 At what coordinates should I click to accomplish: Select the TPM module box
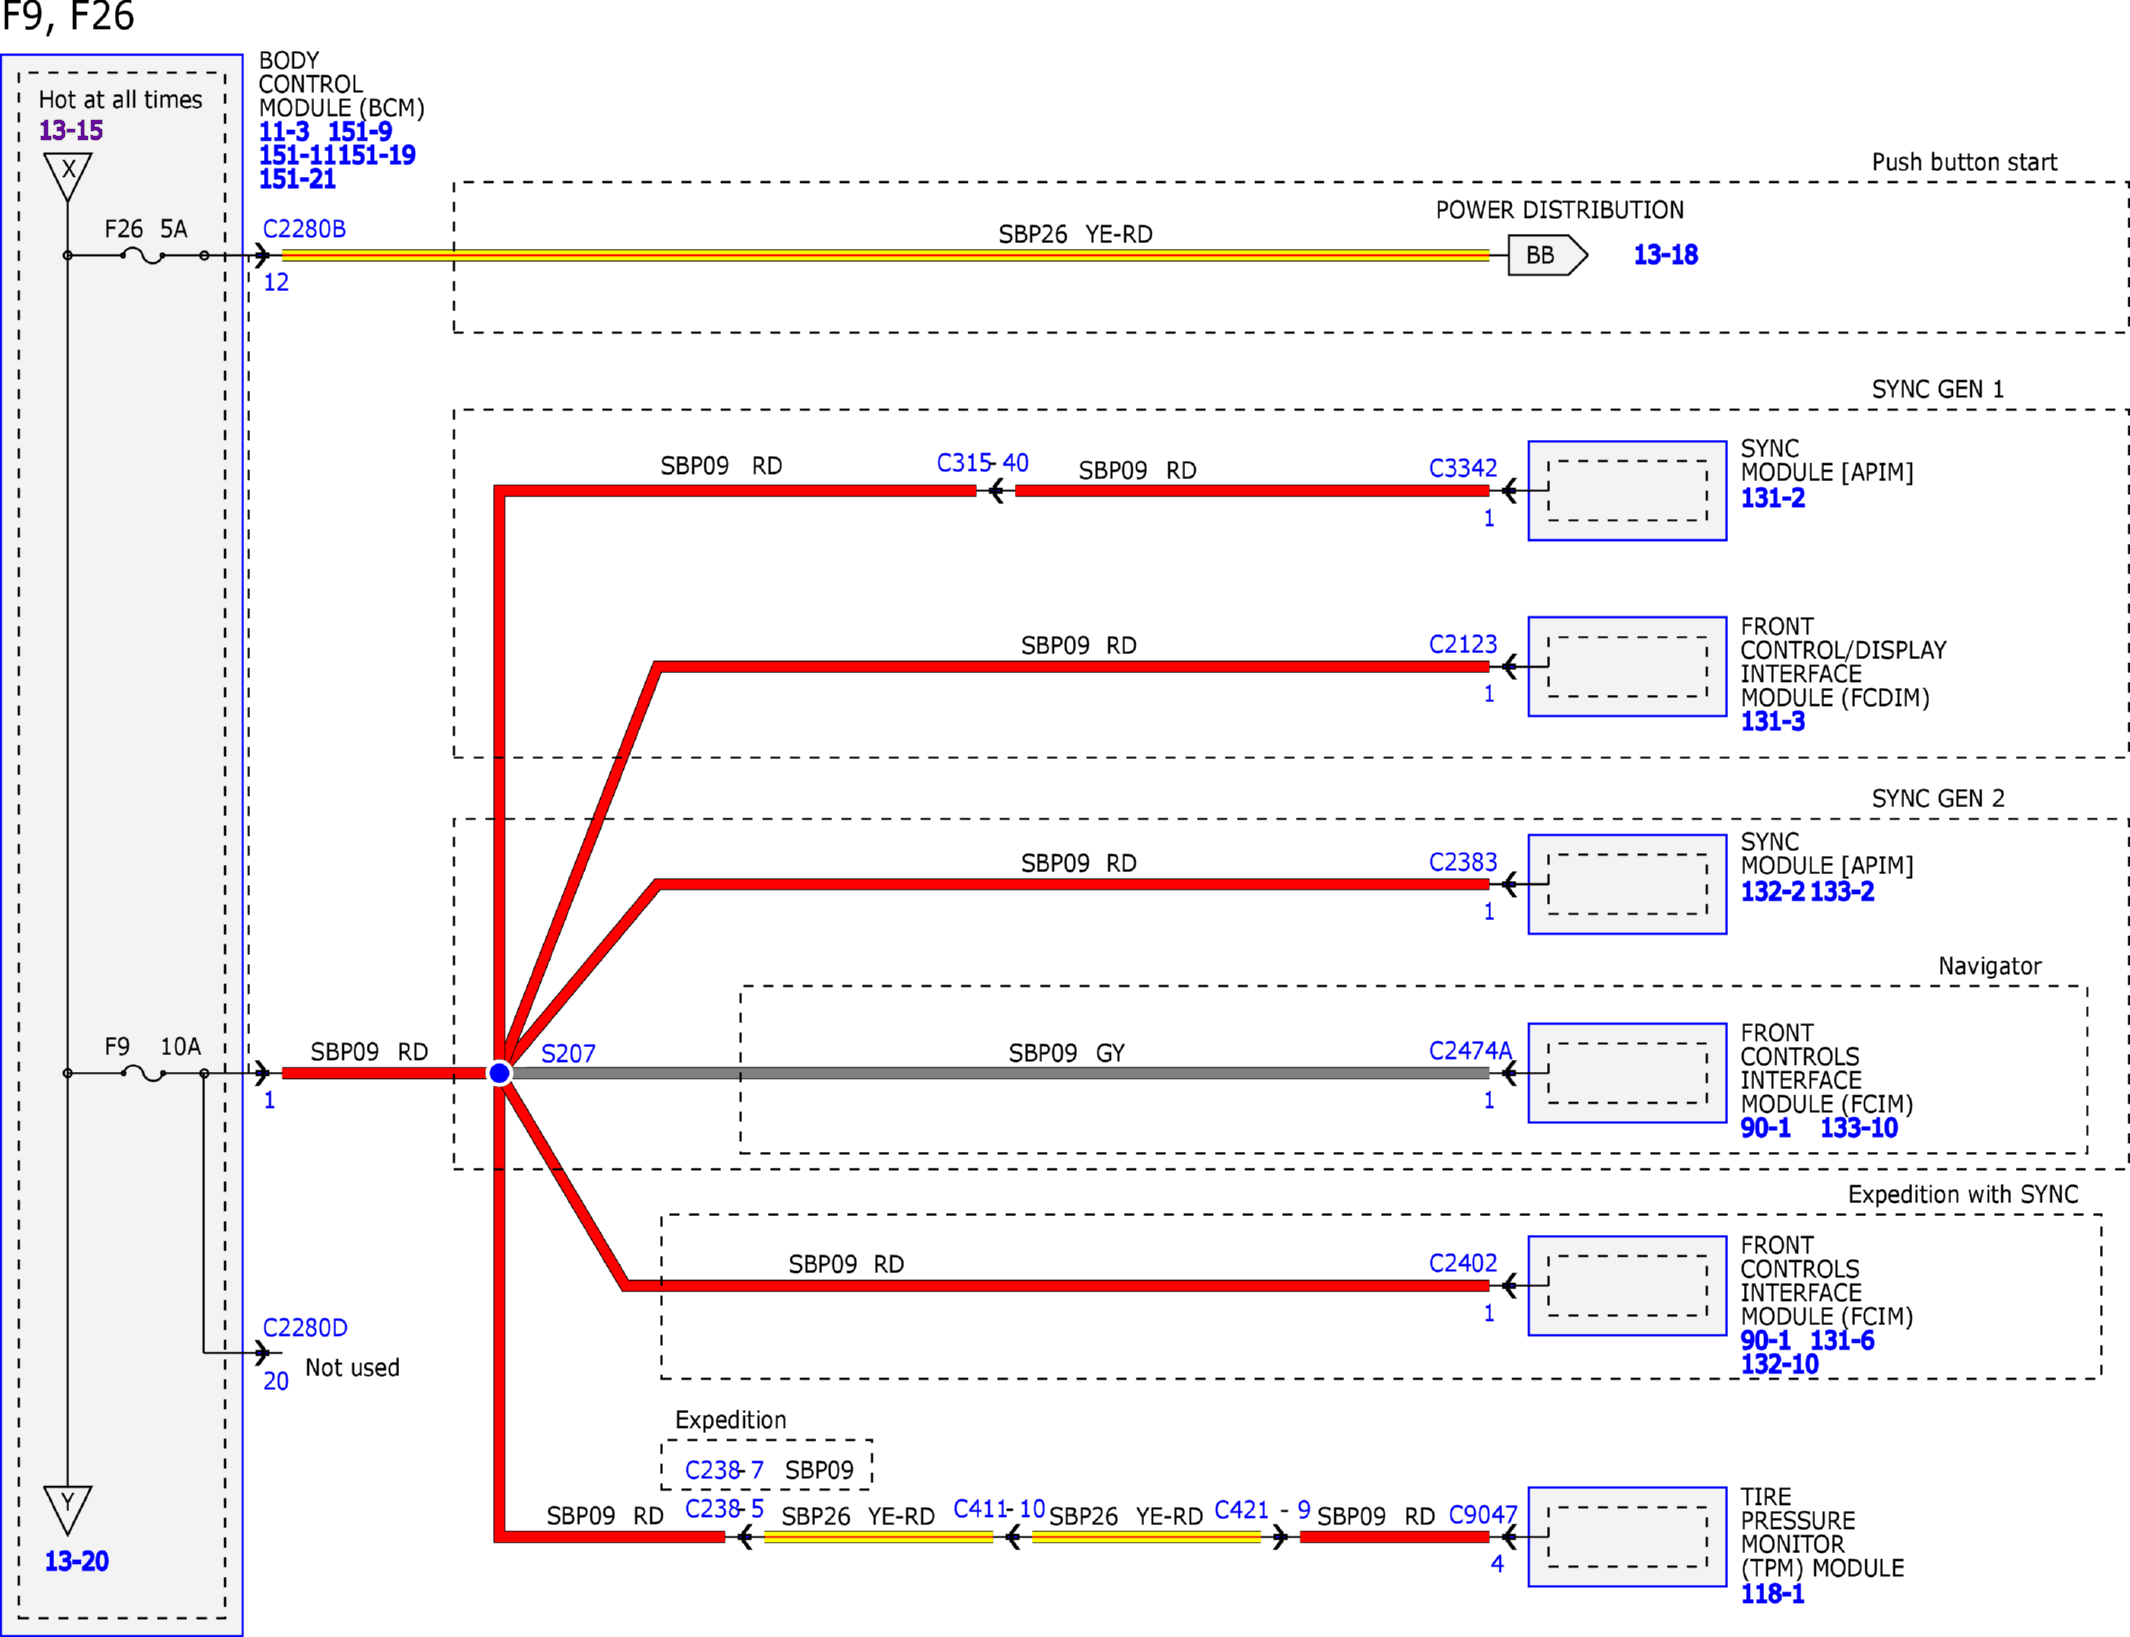point(1627,1537)
